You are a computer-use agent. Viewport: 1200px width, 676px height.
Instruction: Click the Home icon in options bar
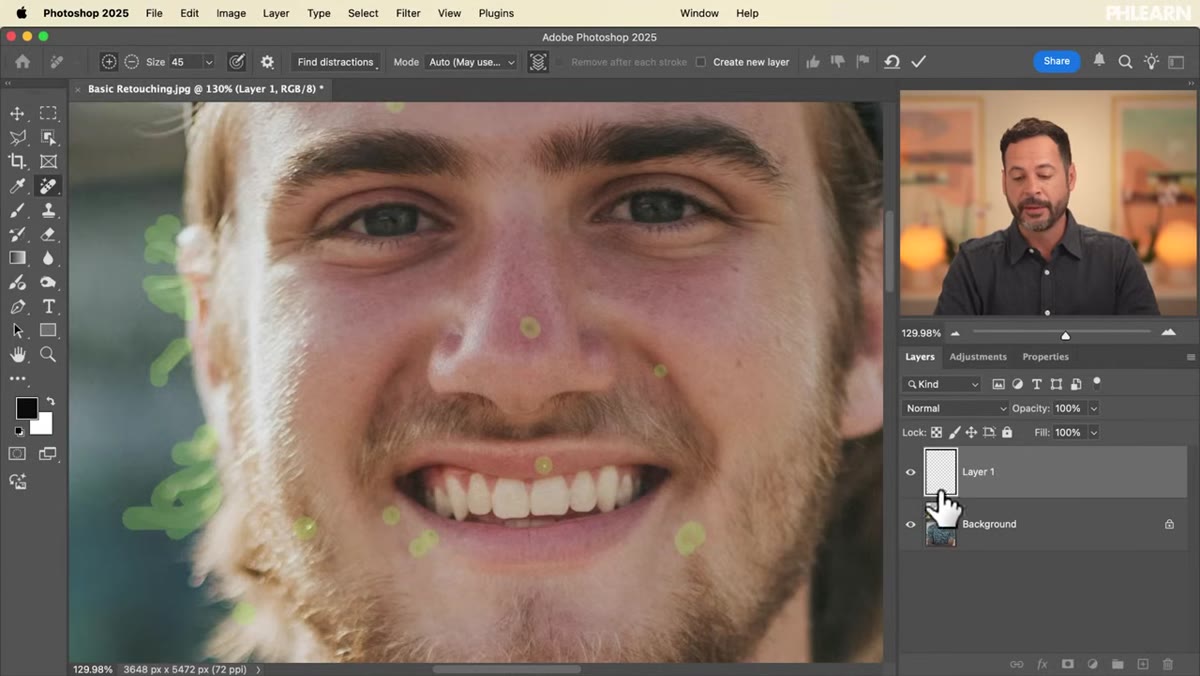[22, 62]
